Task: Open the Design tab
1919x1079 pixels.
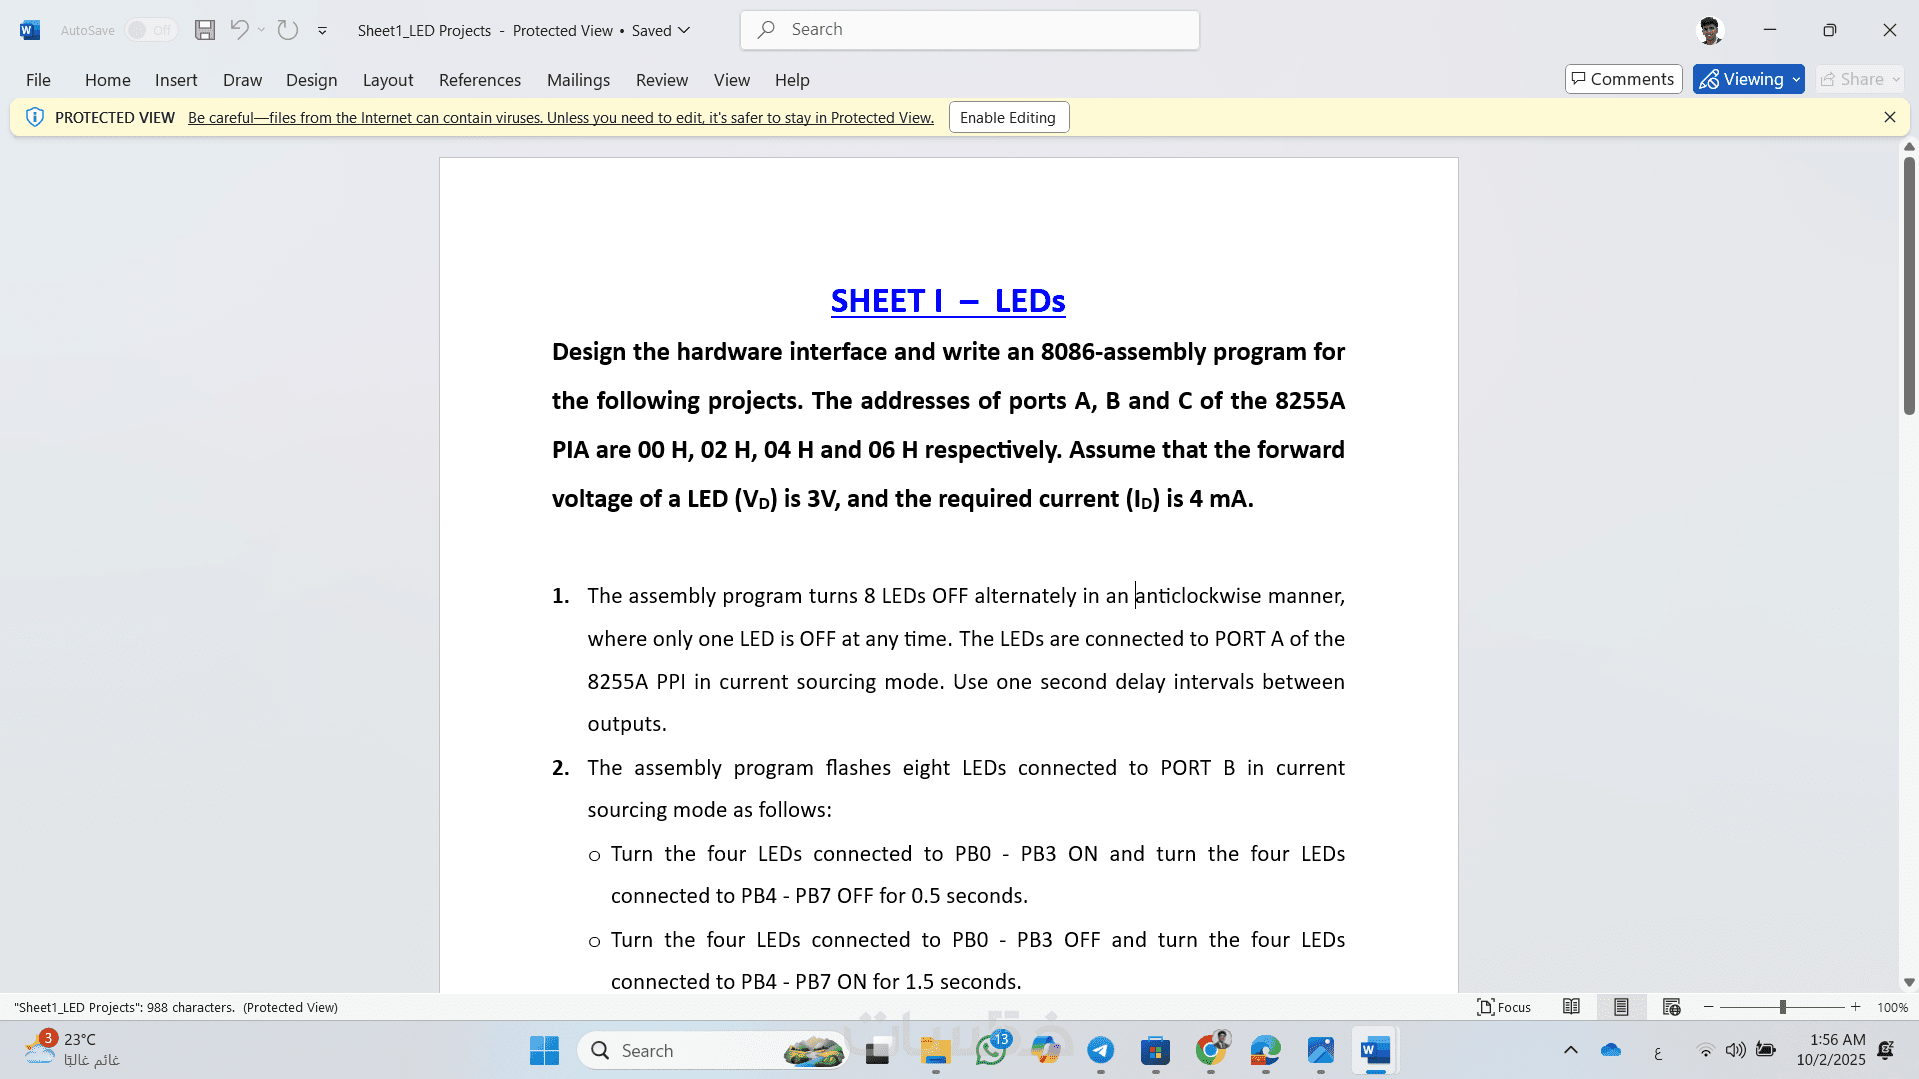Action: pos(311,80)
